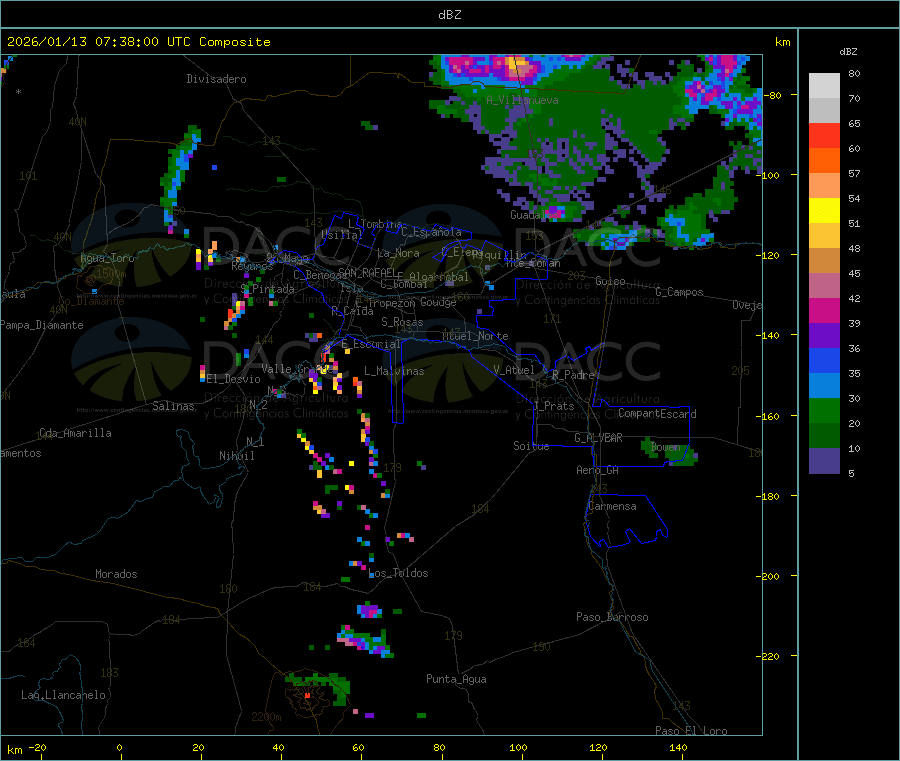
Task: Click the G_Campos label
Action: (679, 292)
